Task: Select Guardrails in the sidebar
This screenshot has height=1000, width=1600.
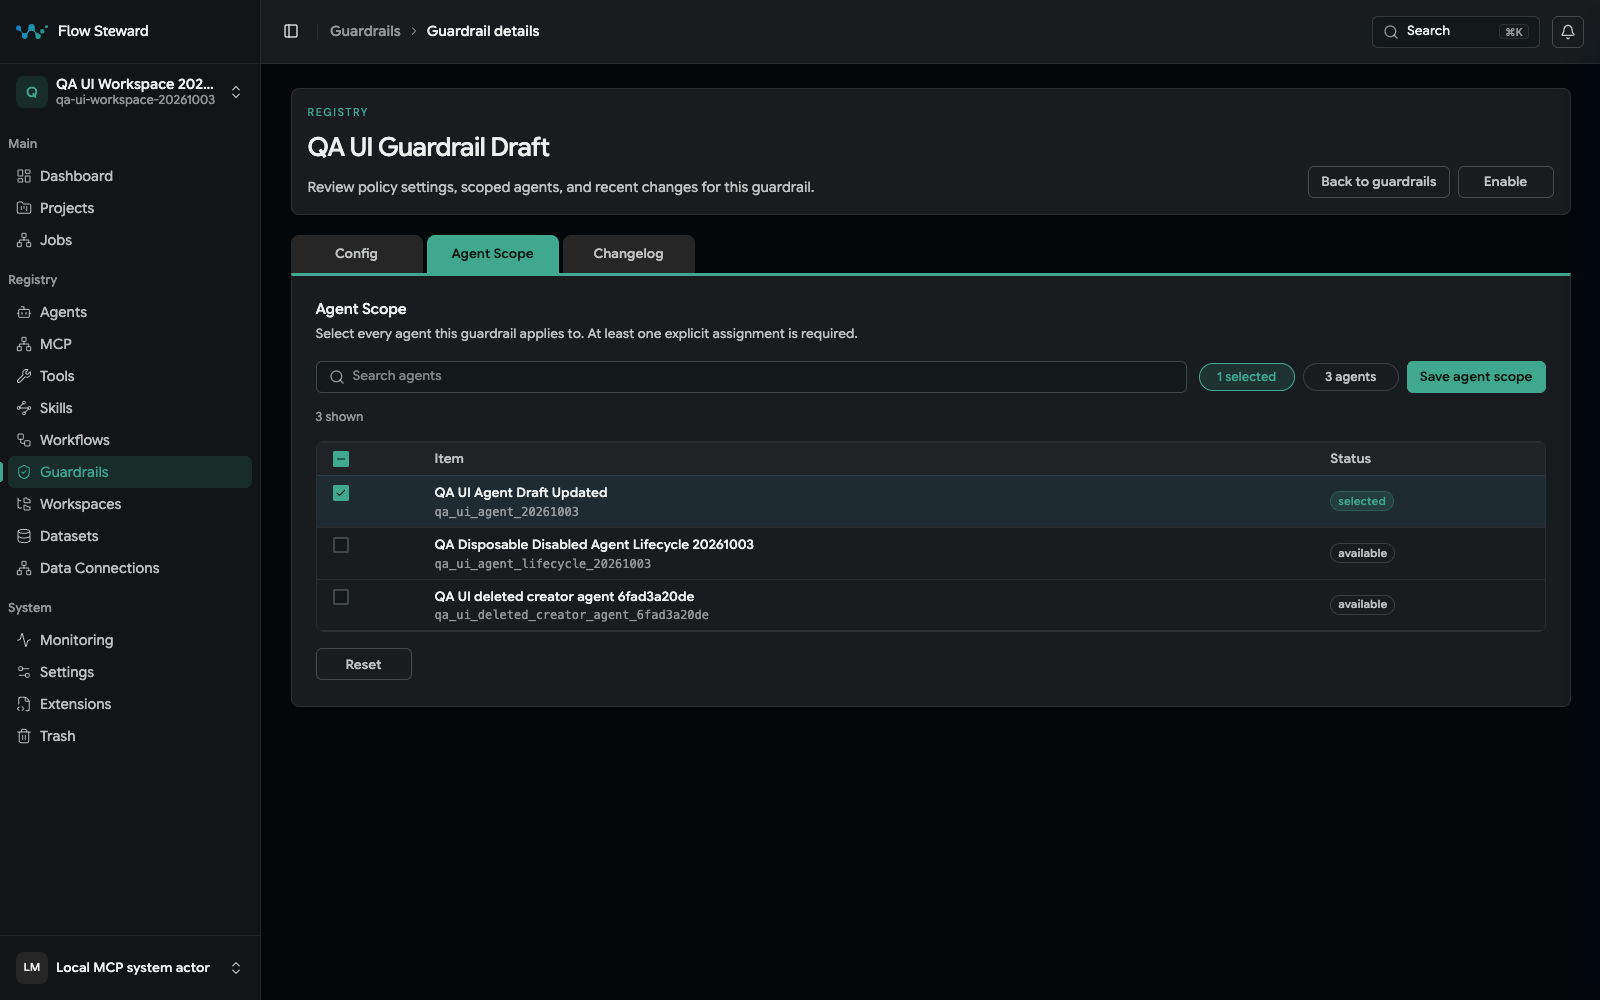Action: click(130, 472)
